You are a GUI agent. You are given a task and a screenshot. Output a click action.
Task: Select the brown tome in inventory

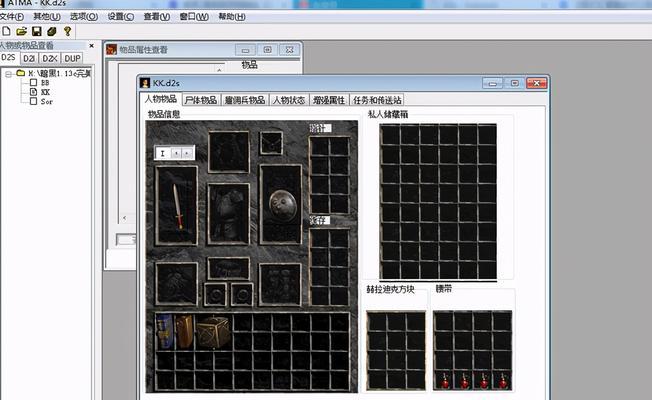coord(184,331)
